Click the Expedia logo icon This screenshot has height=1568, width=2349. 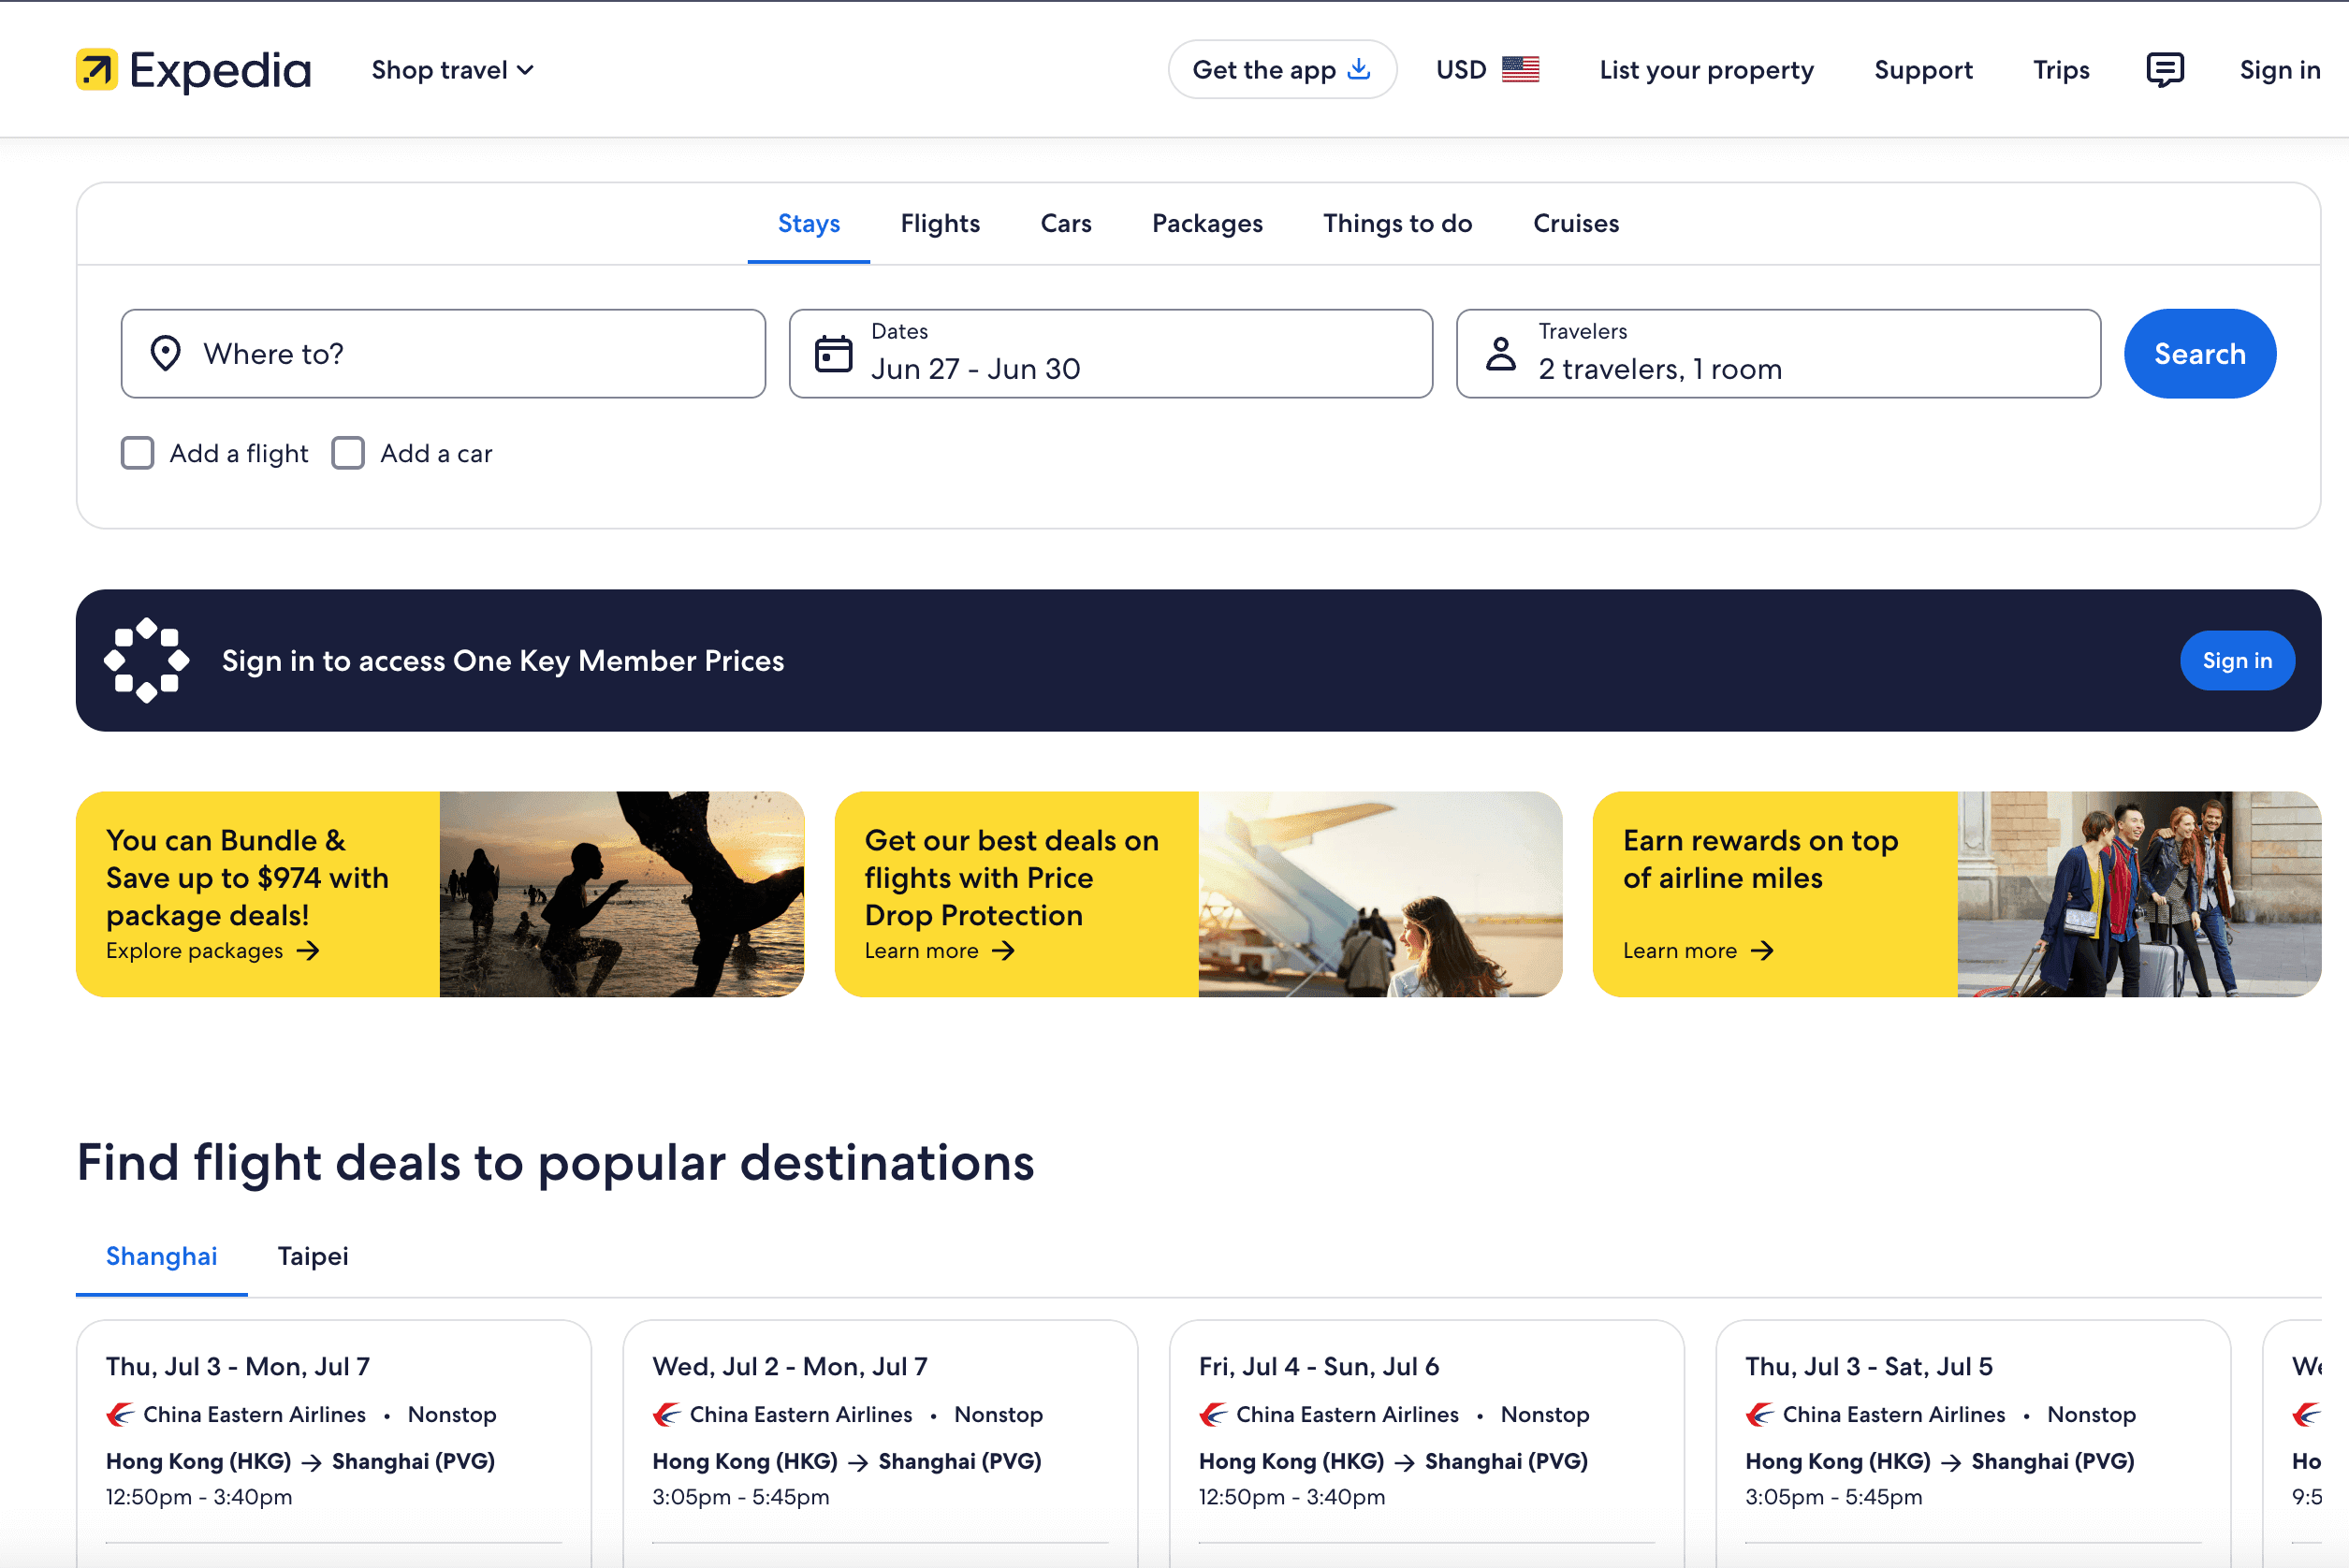[x=97, y=70]
